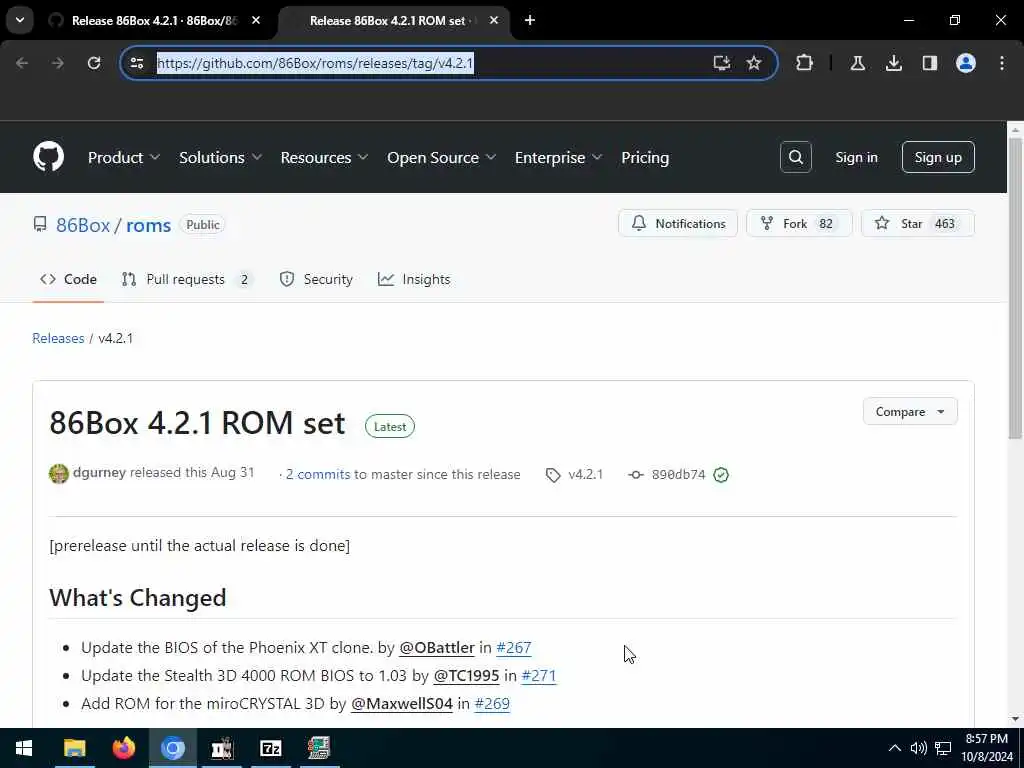This screenshot has width=1024, height=768.
Task: Open the @TC1995 mention link
Action: click(466, 675)
